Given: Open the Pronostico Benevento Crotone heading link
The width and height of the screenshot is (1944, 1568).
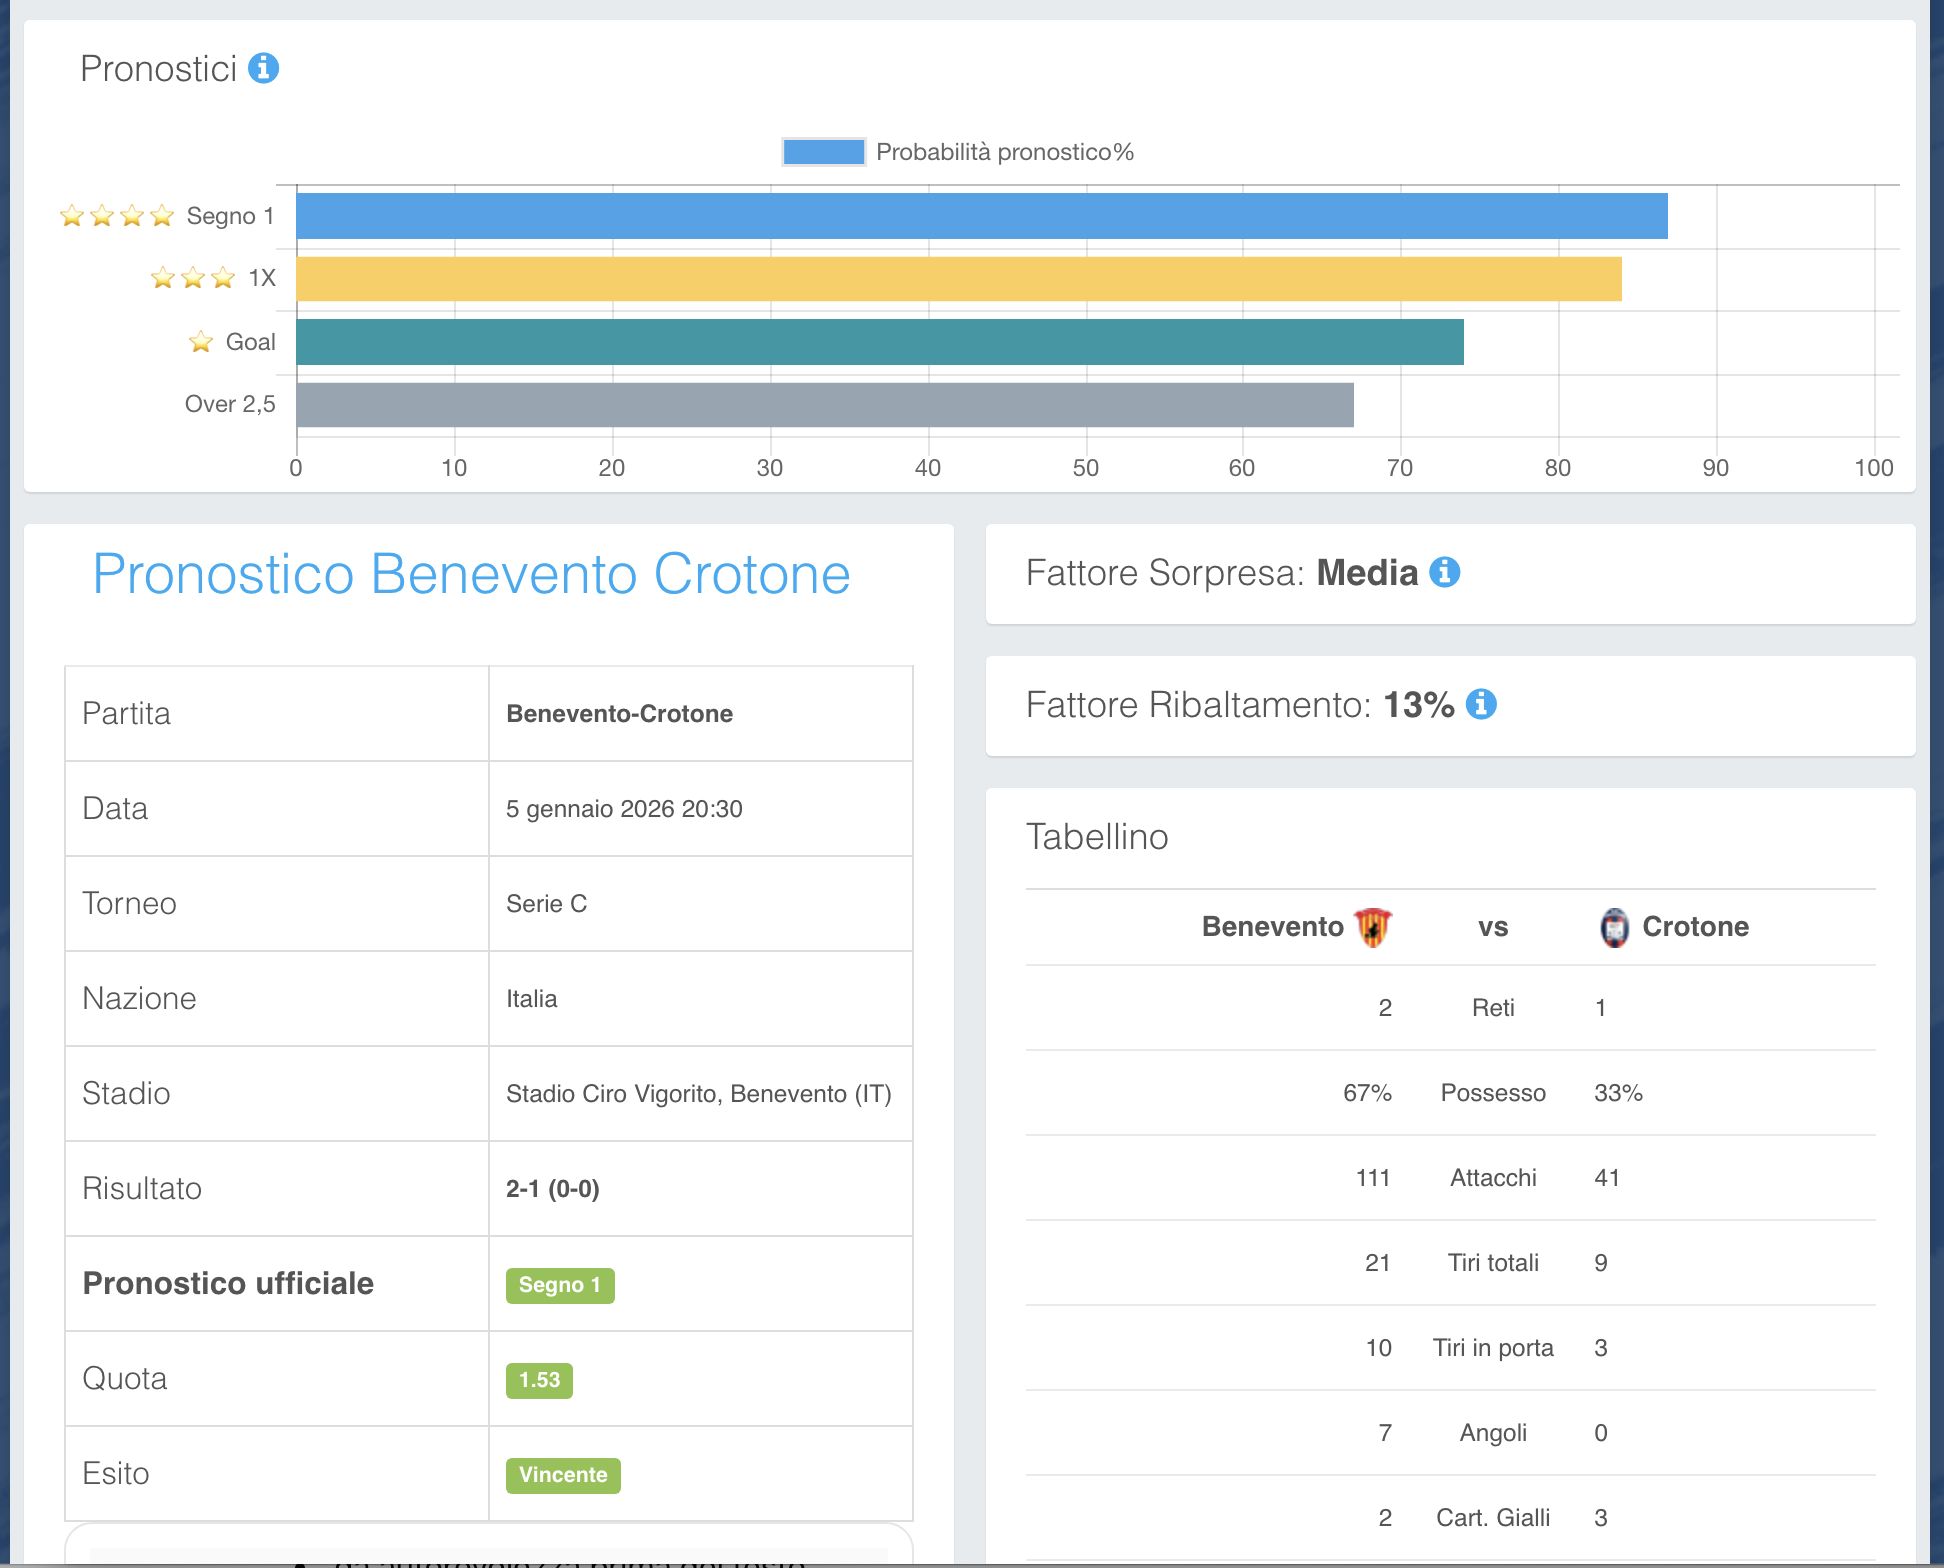Looking at the screenshot, I should click(471, 574).
